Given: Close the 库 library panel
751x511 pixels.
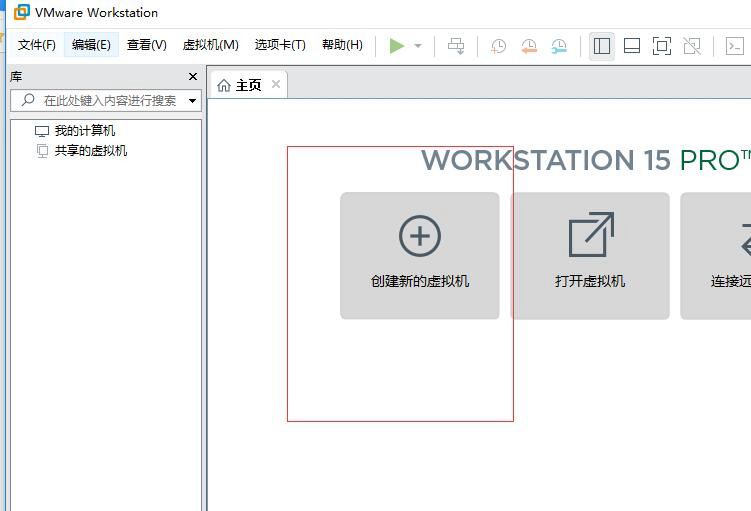Looking at the screenshot, I should click(193, 77).
